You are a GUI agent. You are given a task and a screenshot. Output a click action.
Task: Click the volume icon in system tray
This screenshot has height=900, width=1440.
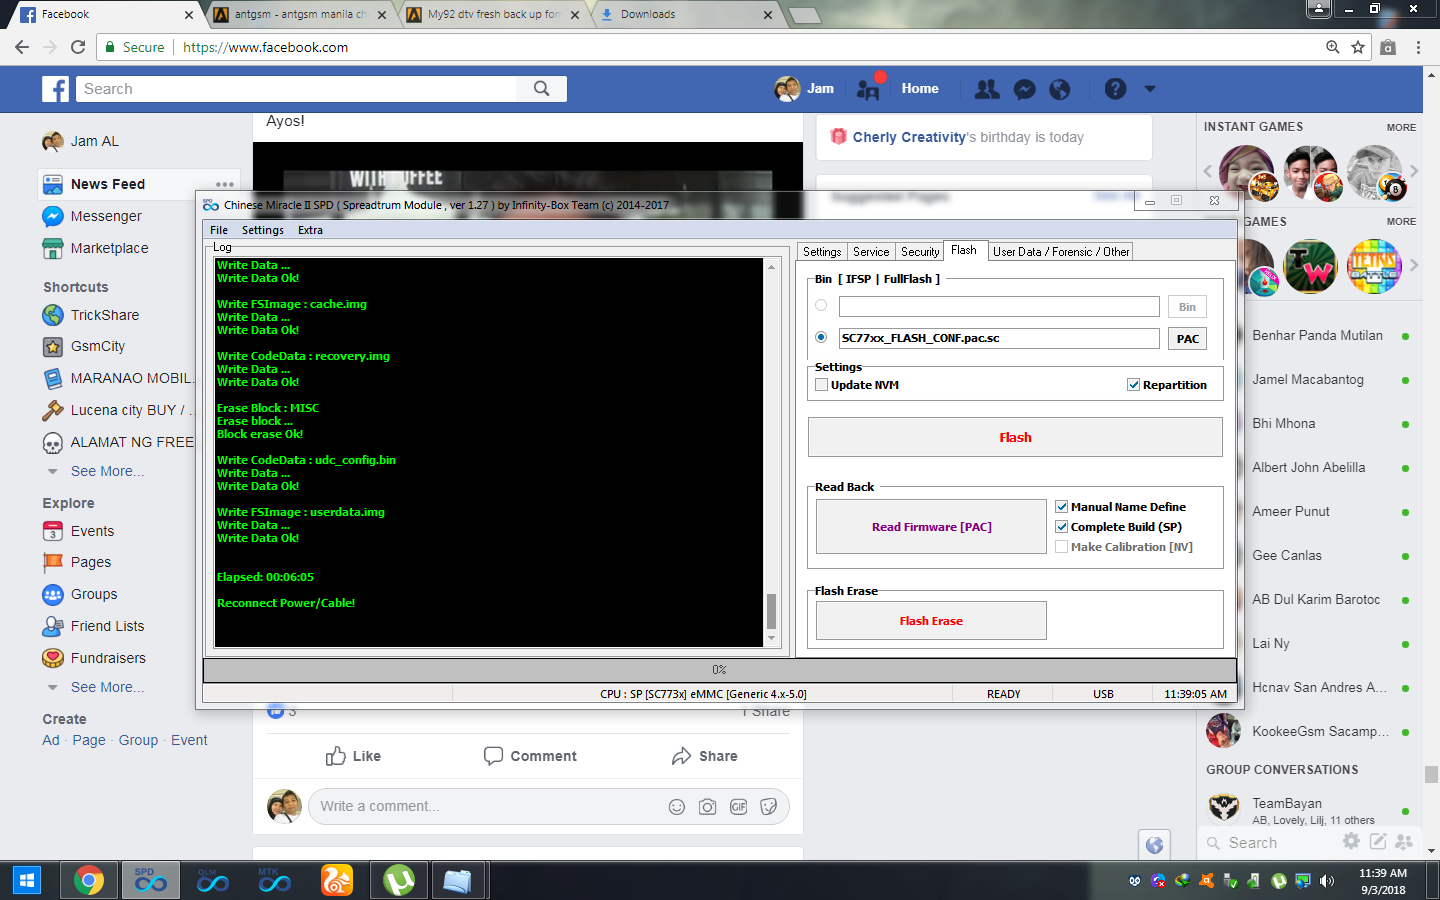point(1327,881)
